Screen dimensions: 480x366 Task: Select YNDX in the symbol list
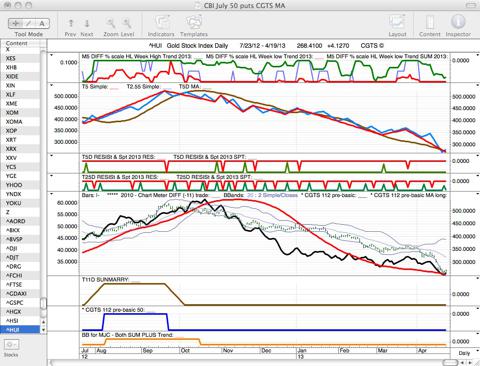tap(21, 194)
